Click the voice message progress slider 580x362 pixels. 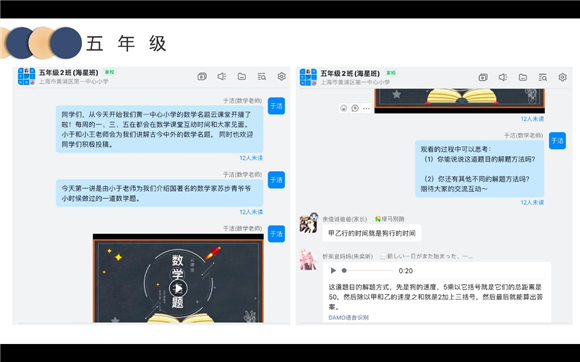[x=367, y=271]
